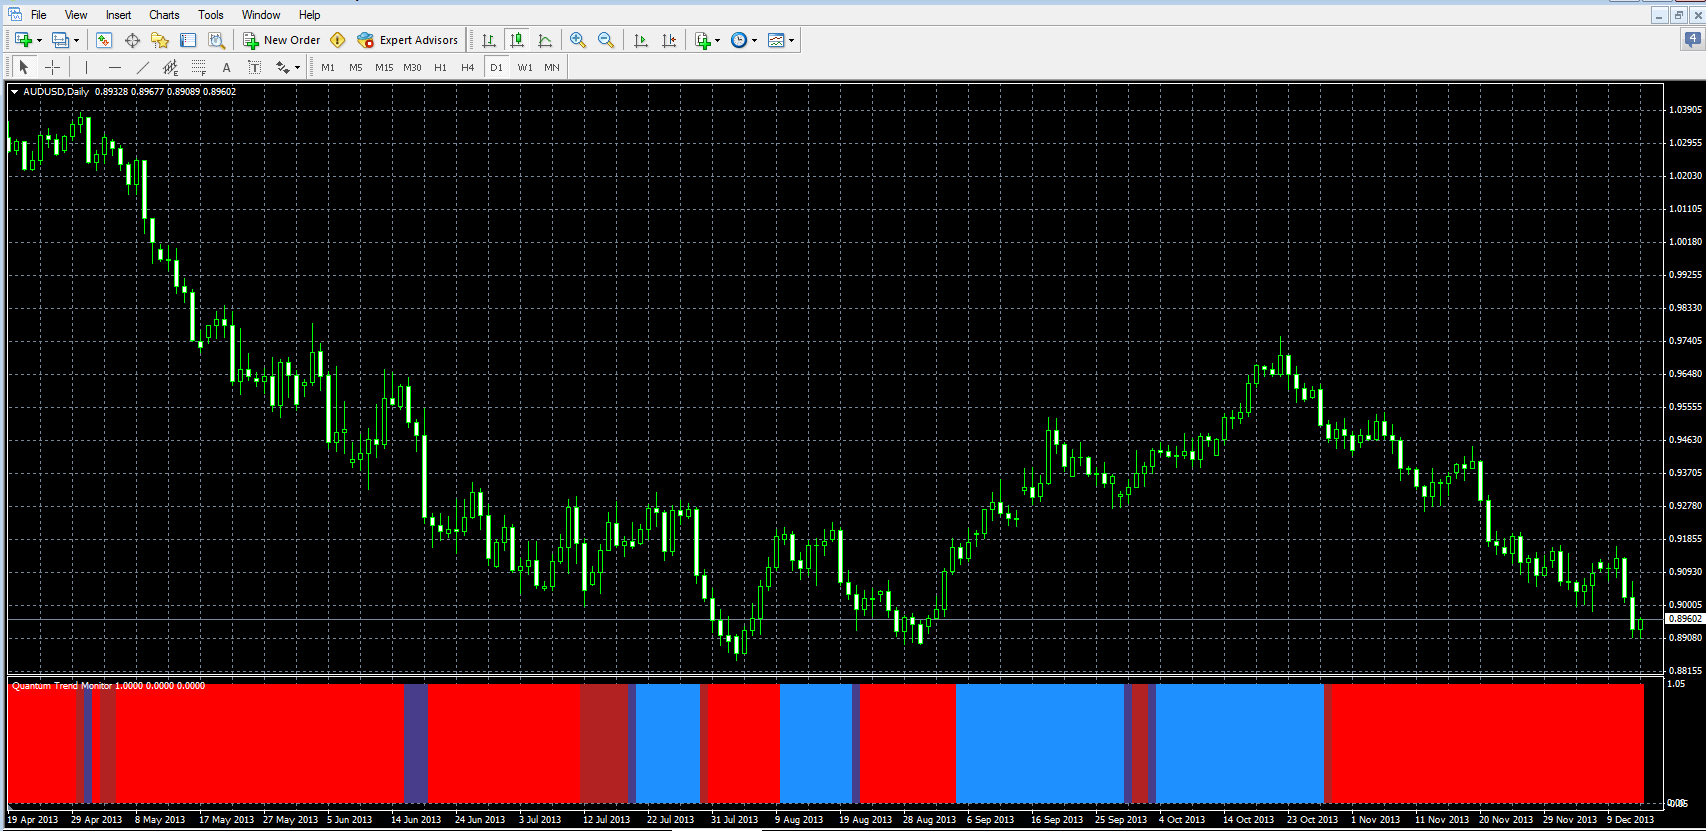
Task: Open the Charts menu
Action: pos(164,15)
